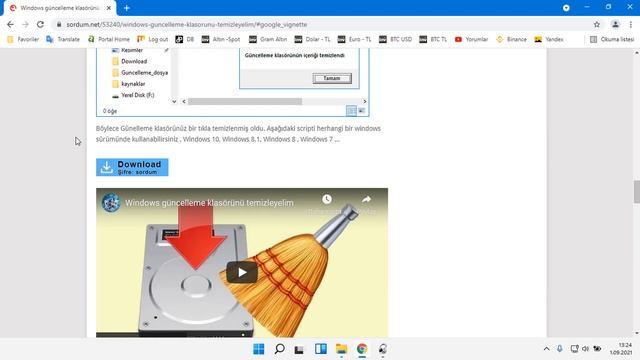This screenshot has width=640, height=360.
Task: Open the Altın -Spot bookmark
Action: [221, 39]
